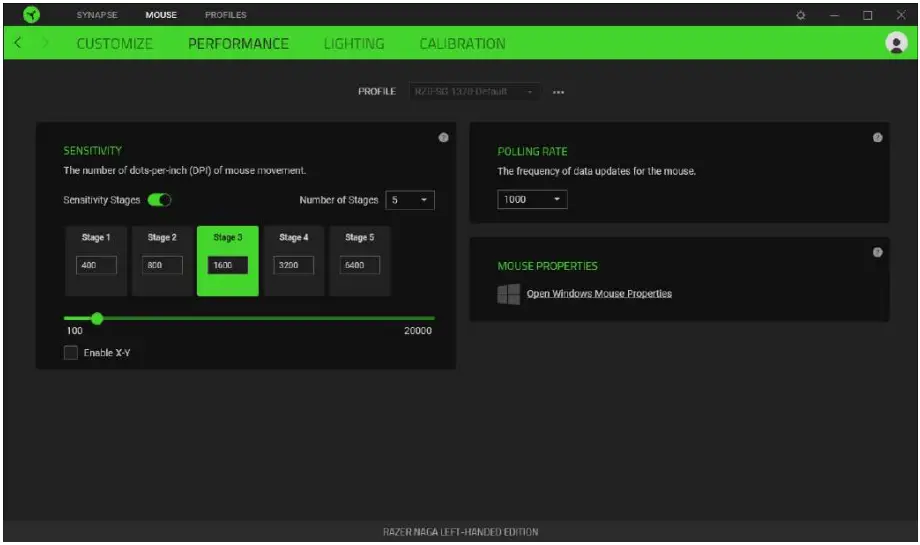Open the Performance tab
Image resolution: width=920 pixels, height=545 pixels.
coord(238,43)
